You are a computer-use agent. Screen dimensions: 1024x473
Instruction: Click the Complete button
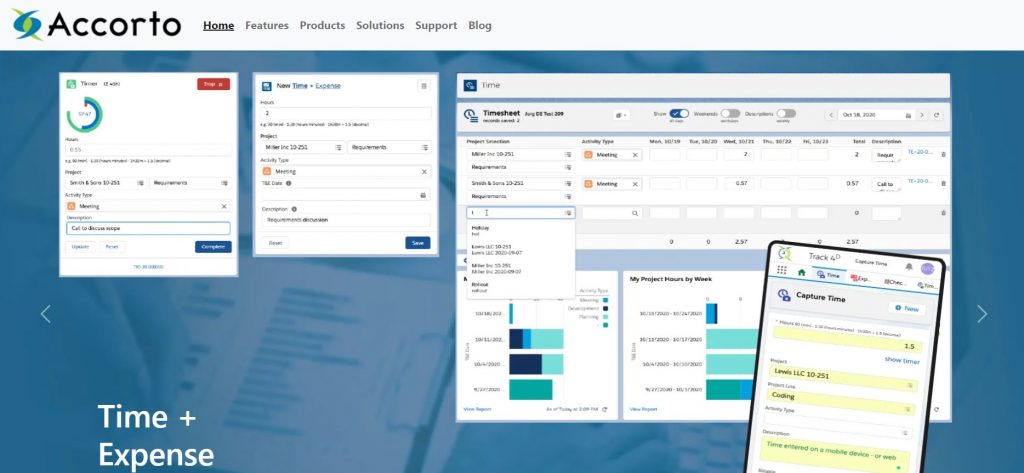[213, 247]
